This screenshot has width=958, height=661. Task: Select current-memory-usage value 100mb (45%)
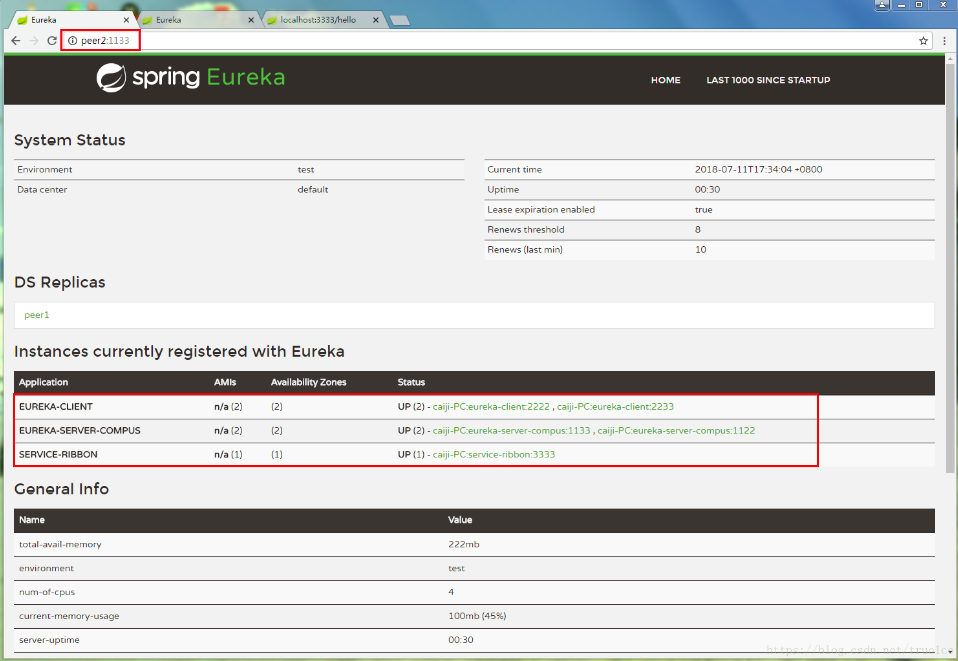click(x=477, y=616)
